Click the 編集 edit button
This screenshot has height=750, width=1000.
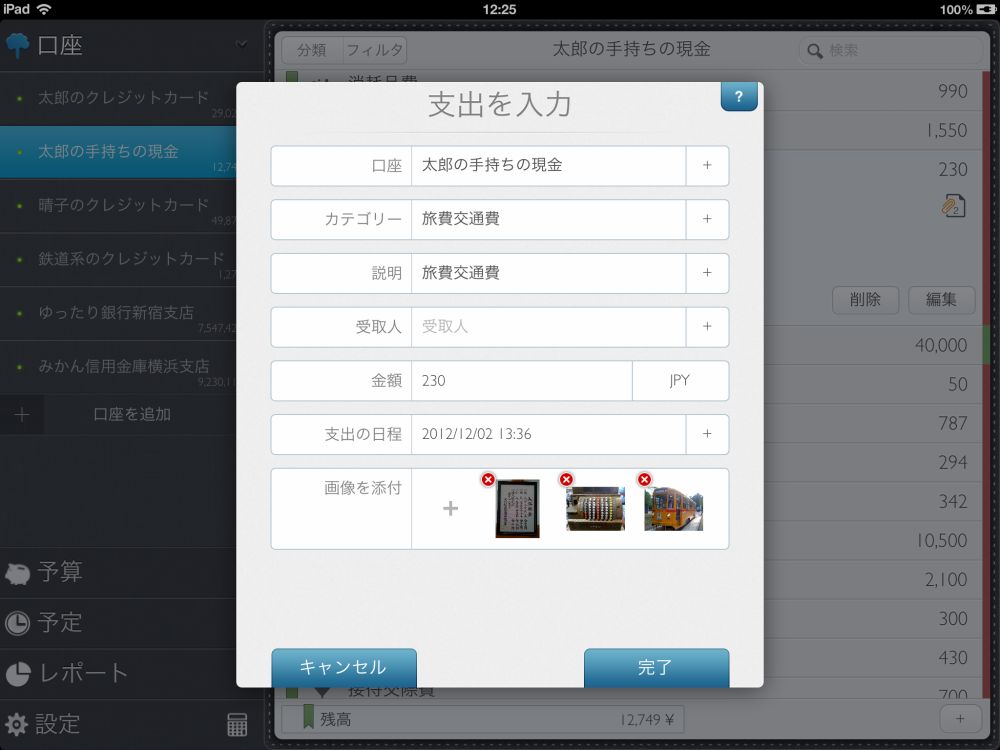tap(941, 300)
